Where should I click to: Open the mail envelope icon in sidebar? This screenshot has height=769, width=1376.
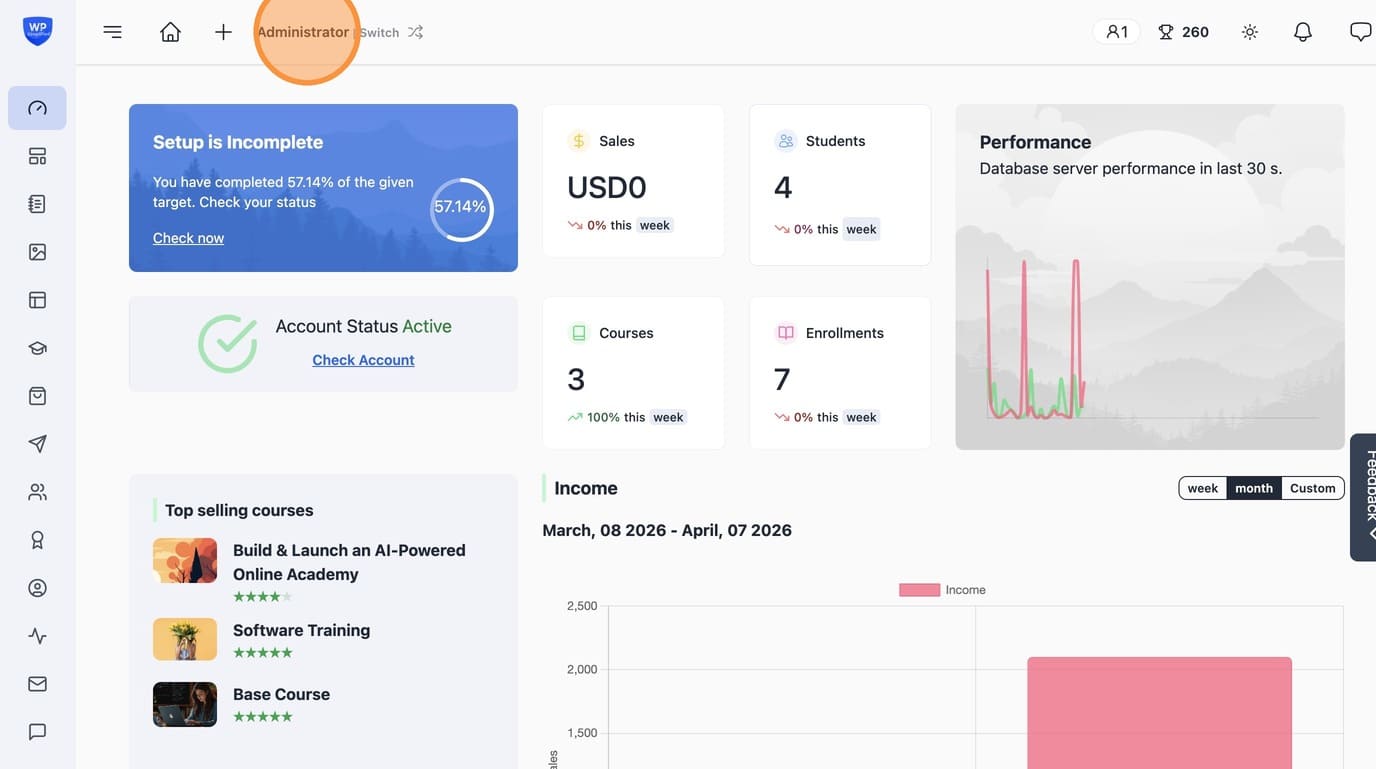pyautogui.click(x=37, y=684)
